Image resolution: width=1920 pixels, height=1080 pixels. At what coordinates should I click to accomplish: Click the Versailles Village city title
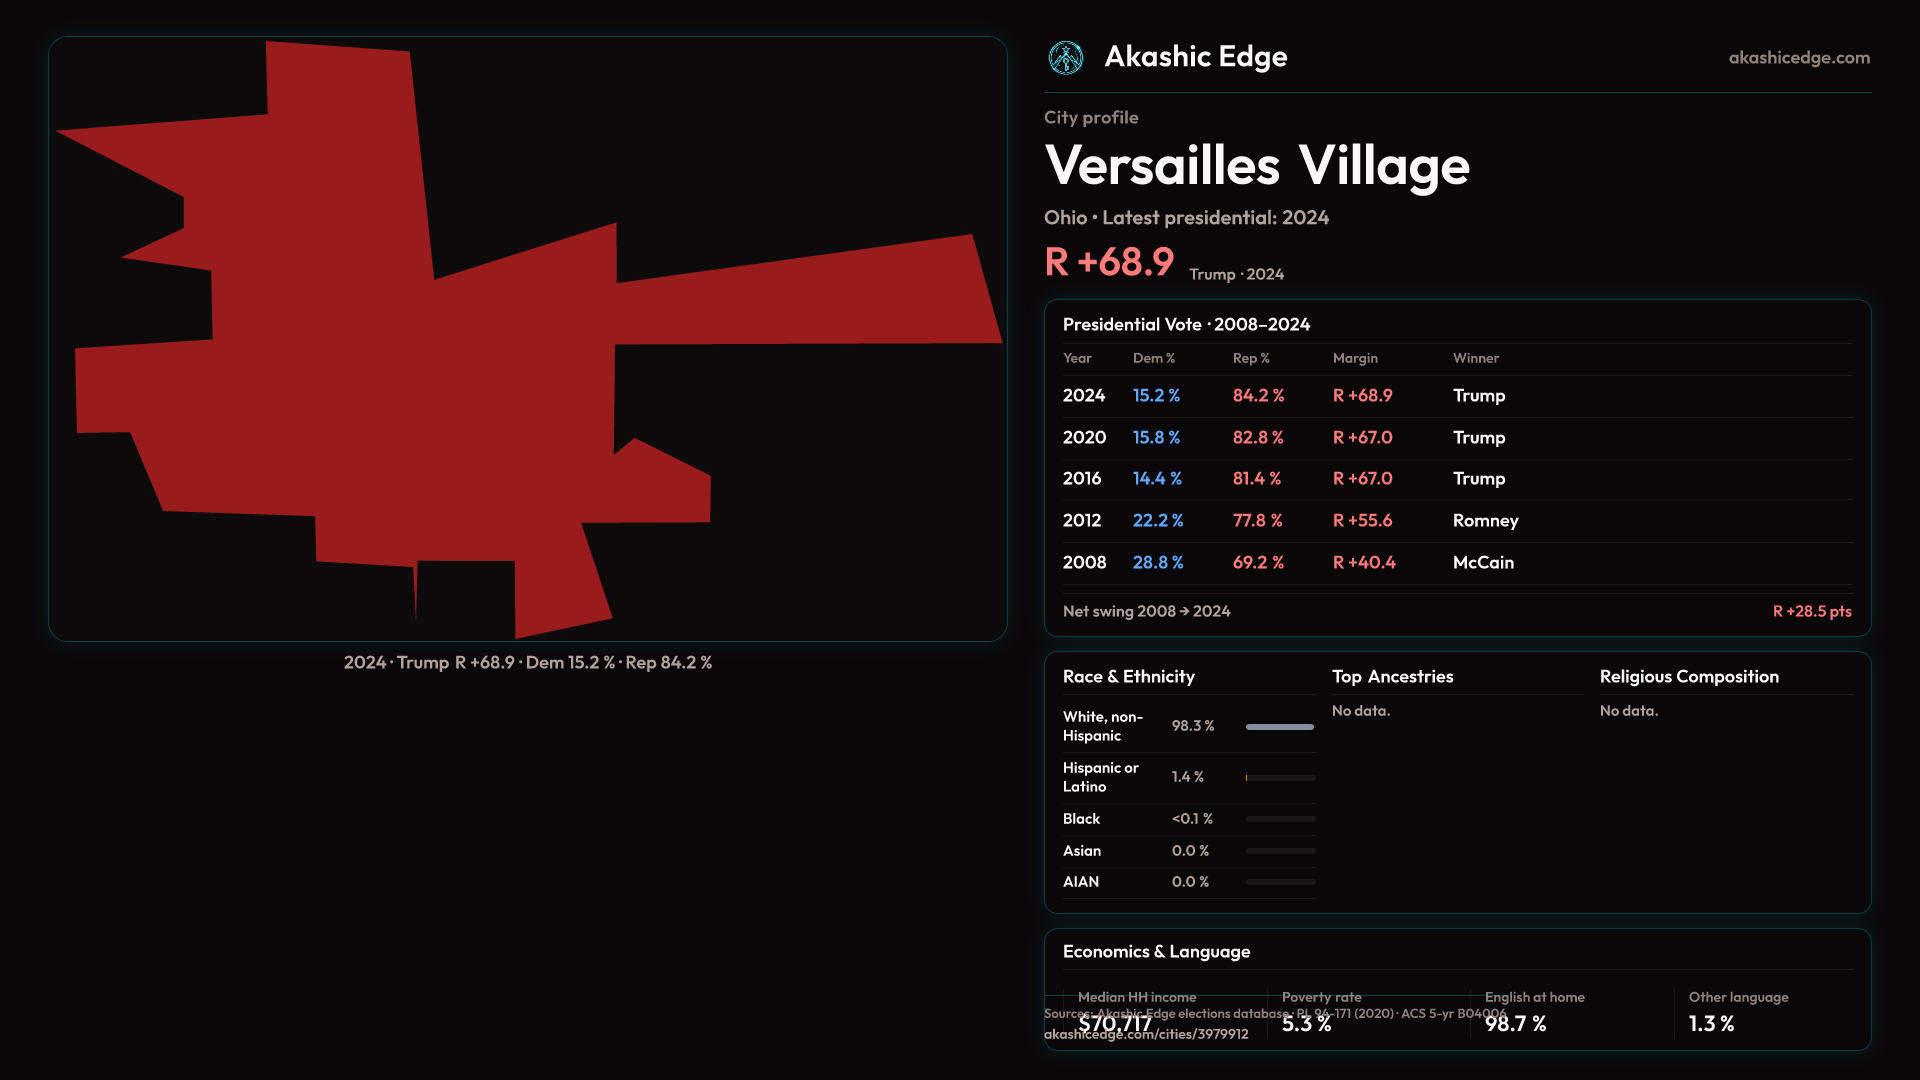1256,166
